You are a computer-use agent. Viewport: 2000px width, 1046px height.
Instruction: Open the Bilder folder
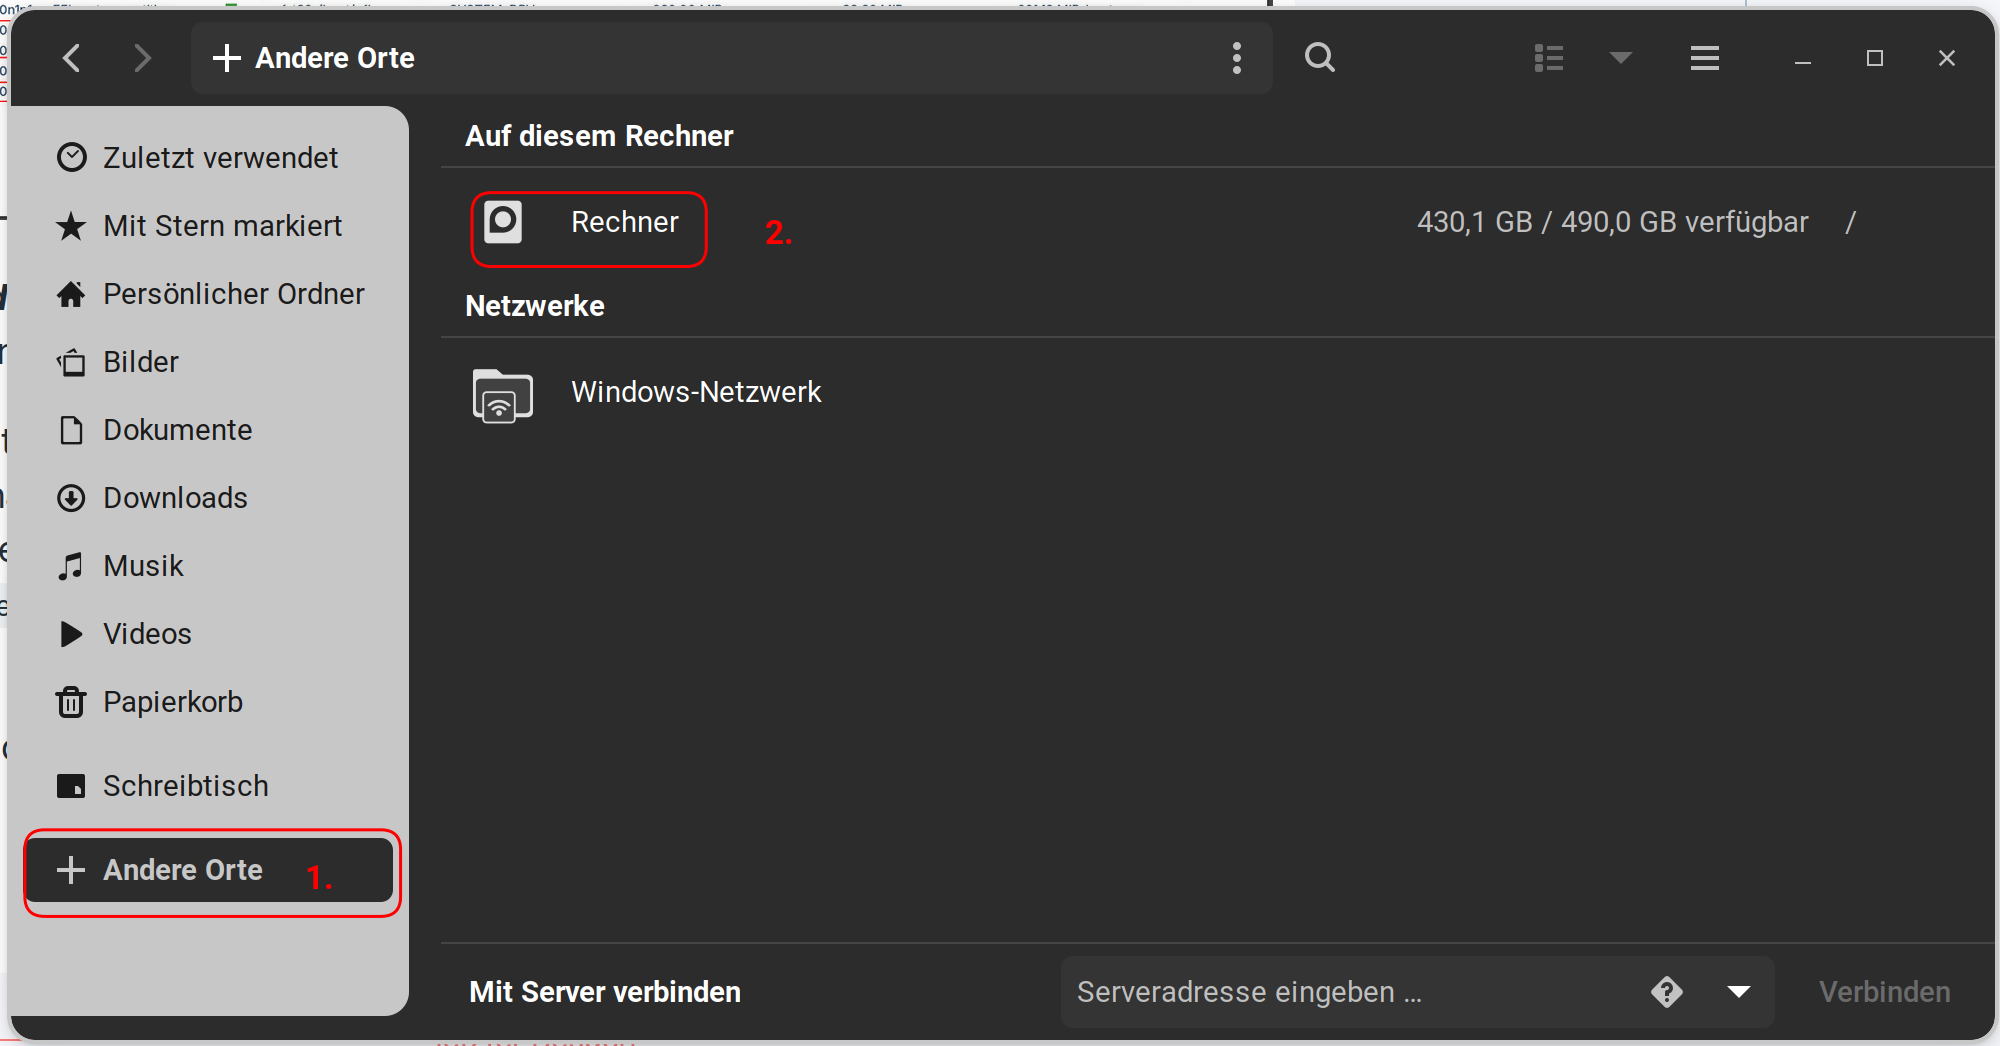pos(208,362)
